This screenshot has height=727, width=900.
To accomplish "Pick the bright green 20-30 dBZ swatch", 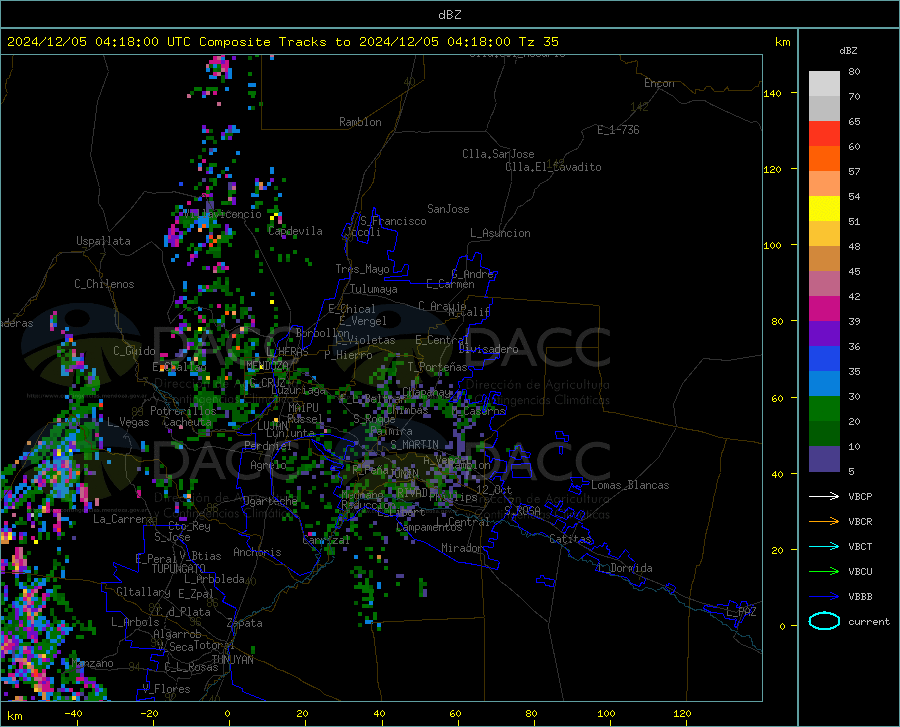I will 824,409.
